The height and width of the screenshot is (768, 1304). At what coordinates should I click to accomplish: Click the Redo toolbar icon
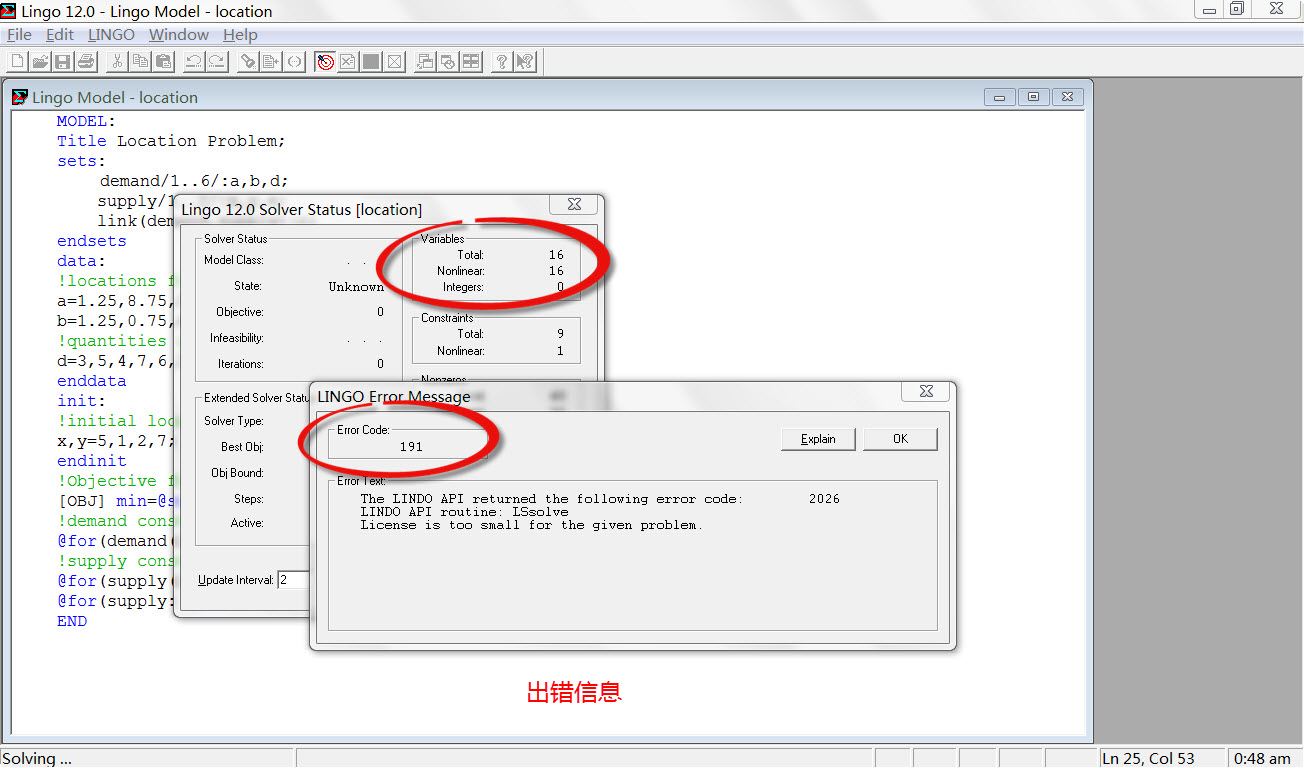217,62
